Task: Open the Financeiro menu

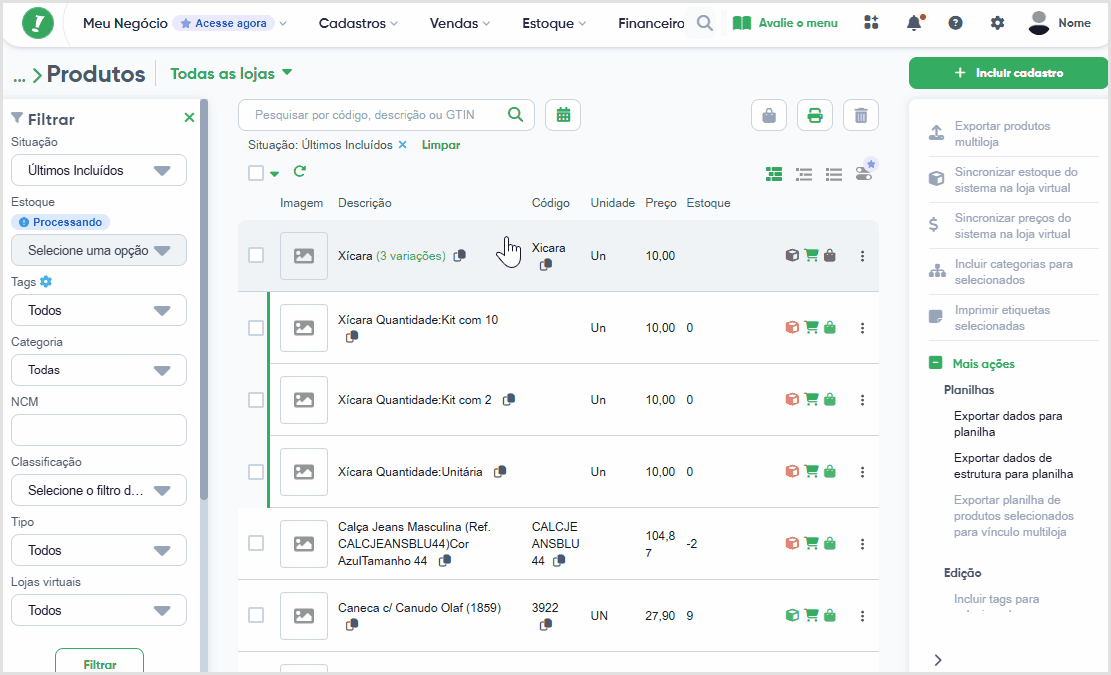Action: (651, 23)
